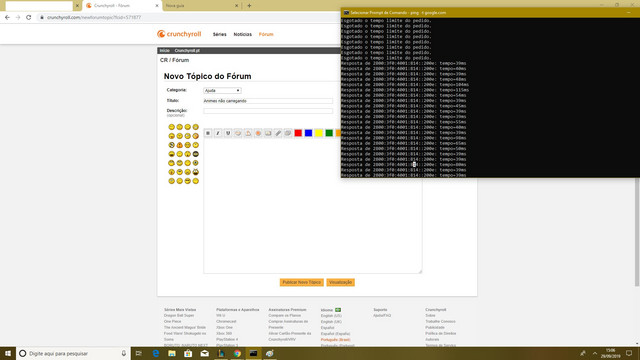
Task: Pick the green text color swatch
Action: pyautogui.click(x=329, y=133)
